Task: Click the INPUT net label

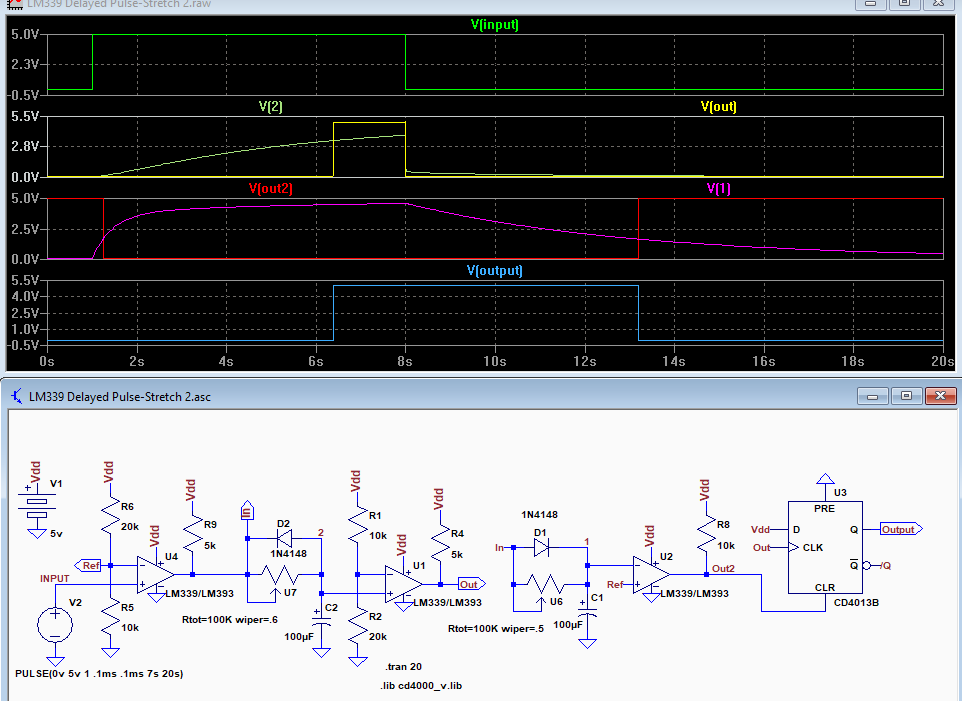Action: 55,578
